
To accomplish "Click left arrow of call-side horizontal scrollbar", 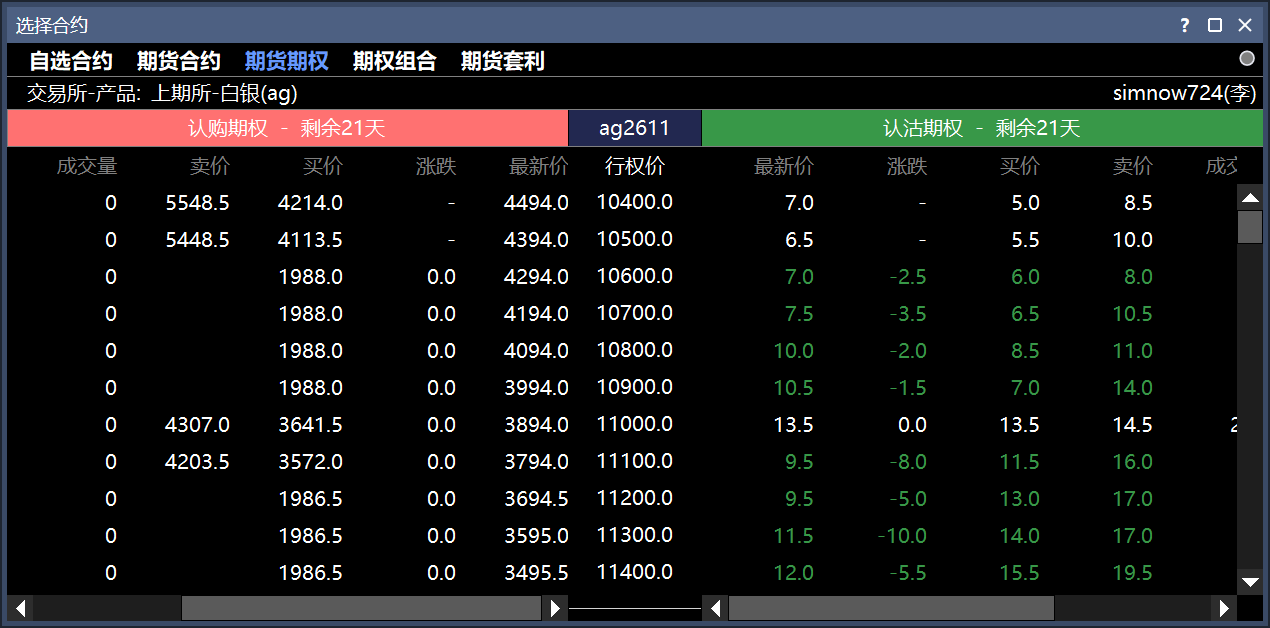I will pyautogui.click(x=19, y=608).
